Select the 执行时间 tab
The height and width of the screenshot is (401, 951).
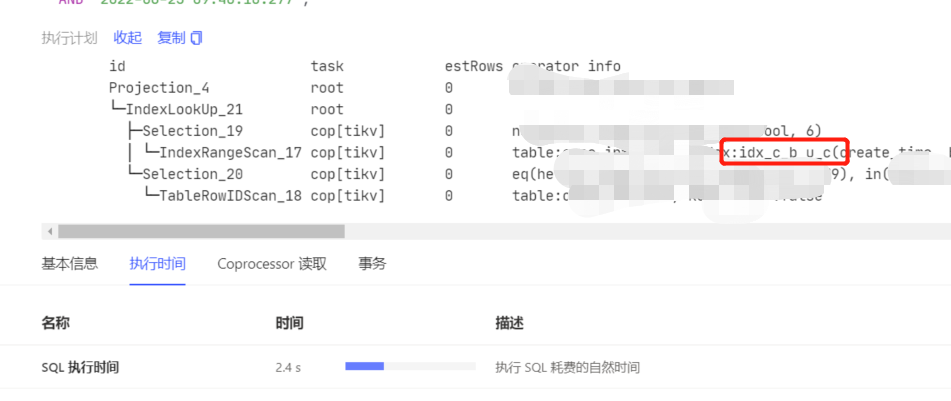point(157,264)
